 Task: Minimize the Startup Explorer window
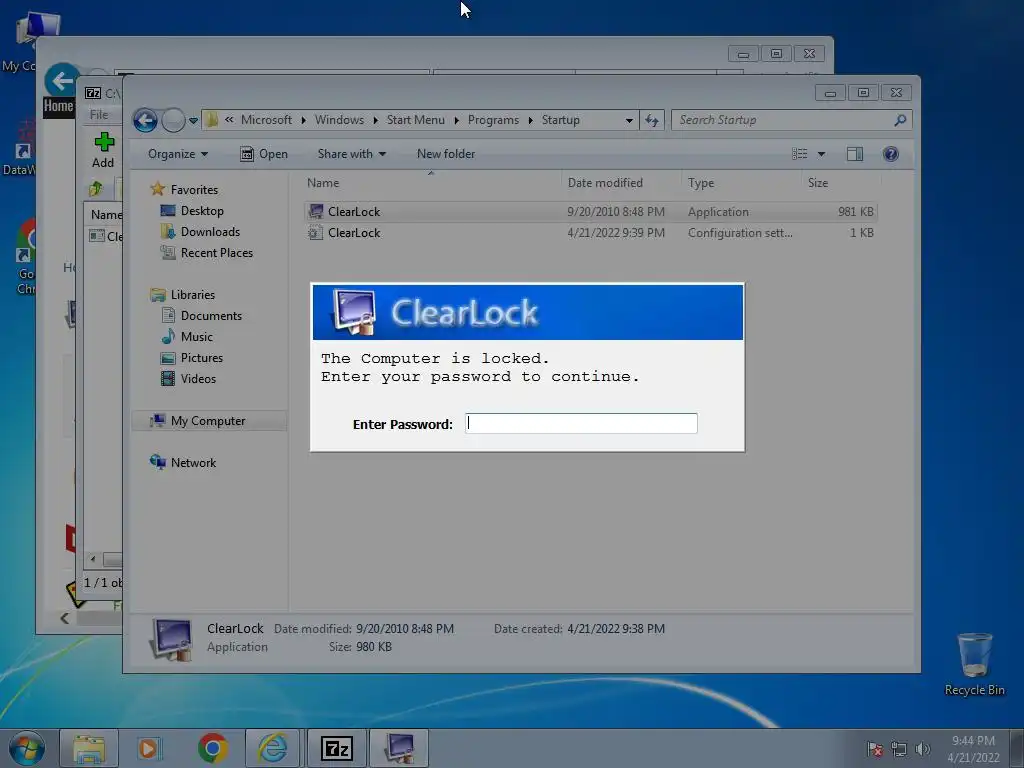(x=830, y=93)
